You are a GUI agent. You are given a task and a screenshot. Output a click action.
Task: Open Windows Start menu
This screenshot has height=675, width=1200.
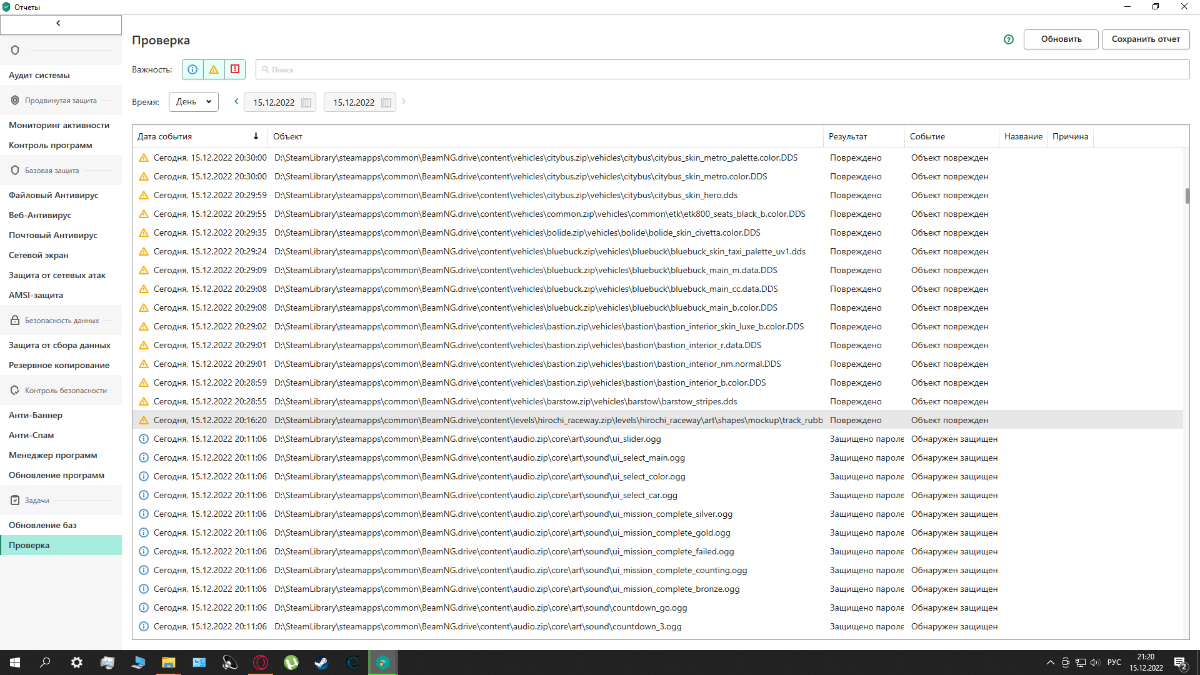[x=14, y=662]
